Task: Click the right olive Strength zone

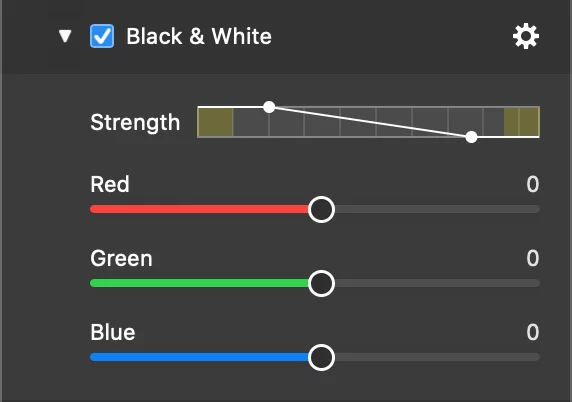Action: coord(521,122)
